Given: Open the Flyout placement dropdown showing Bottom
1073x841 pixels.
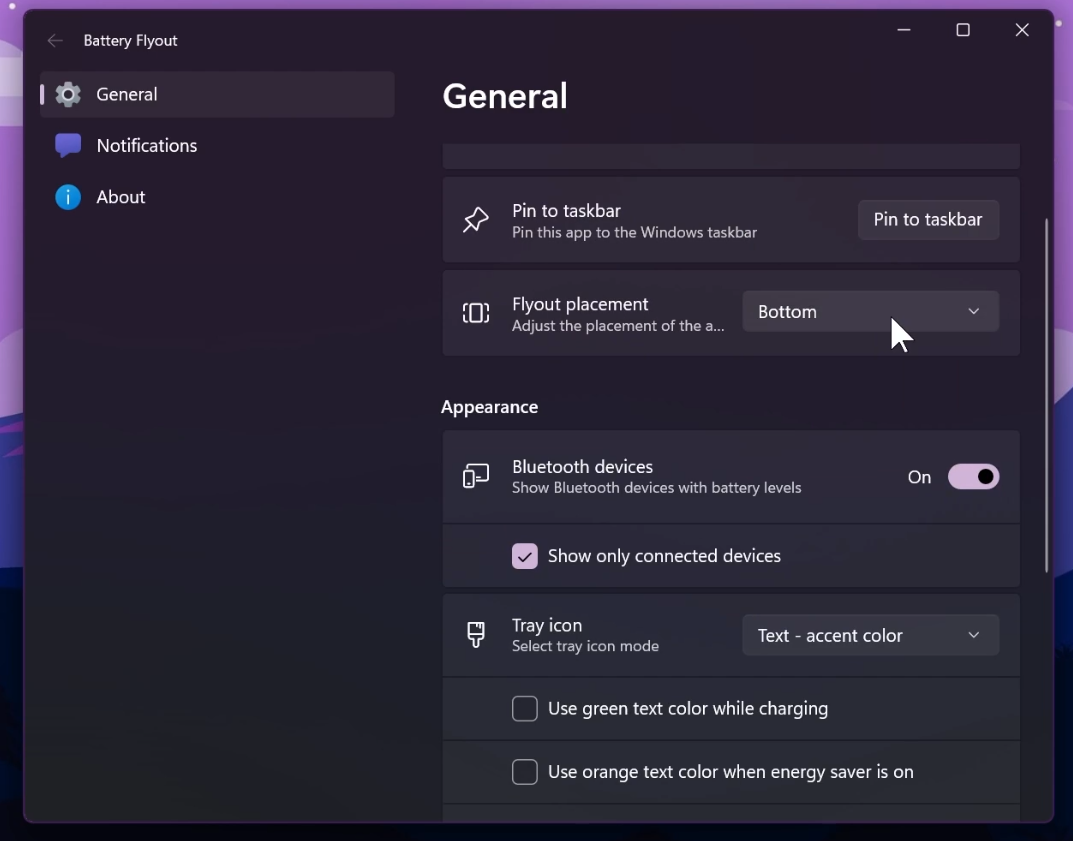Looking at the screenshot, I should pos(869,311).
